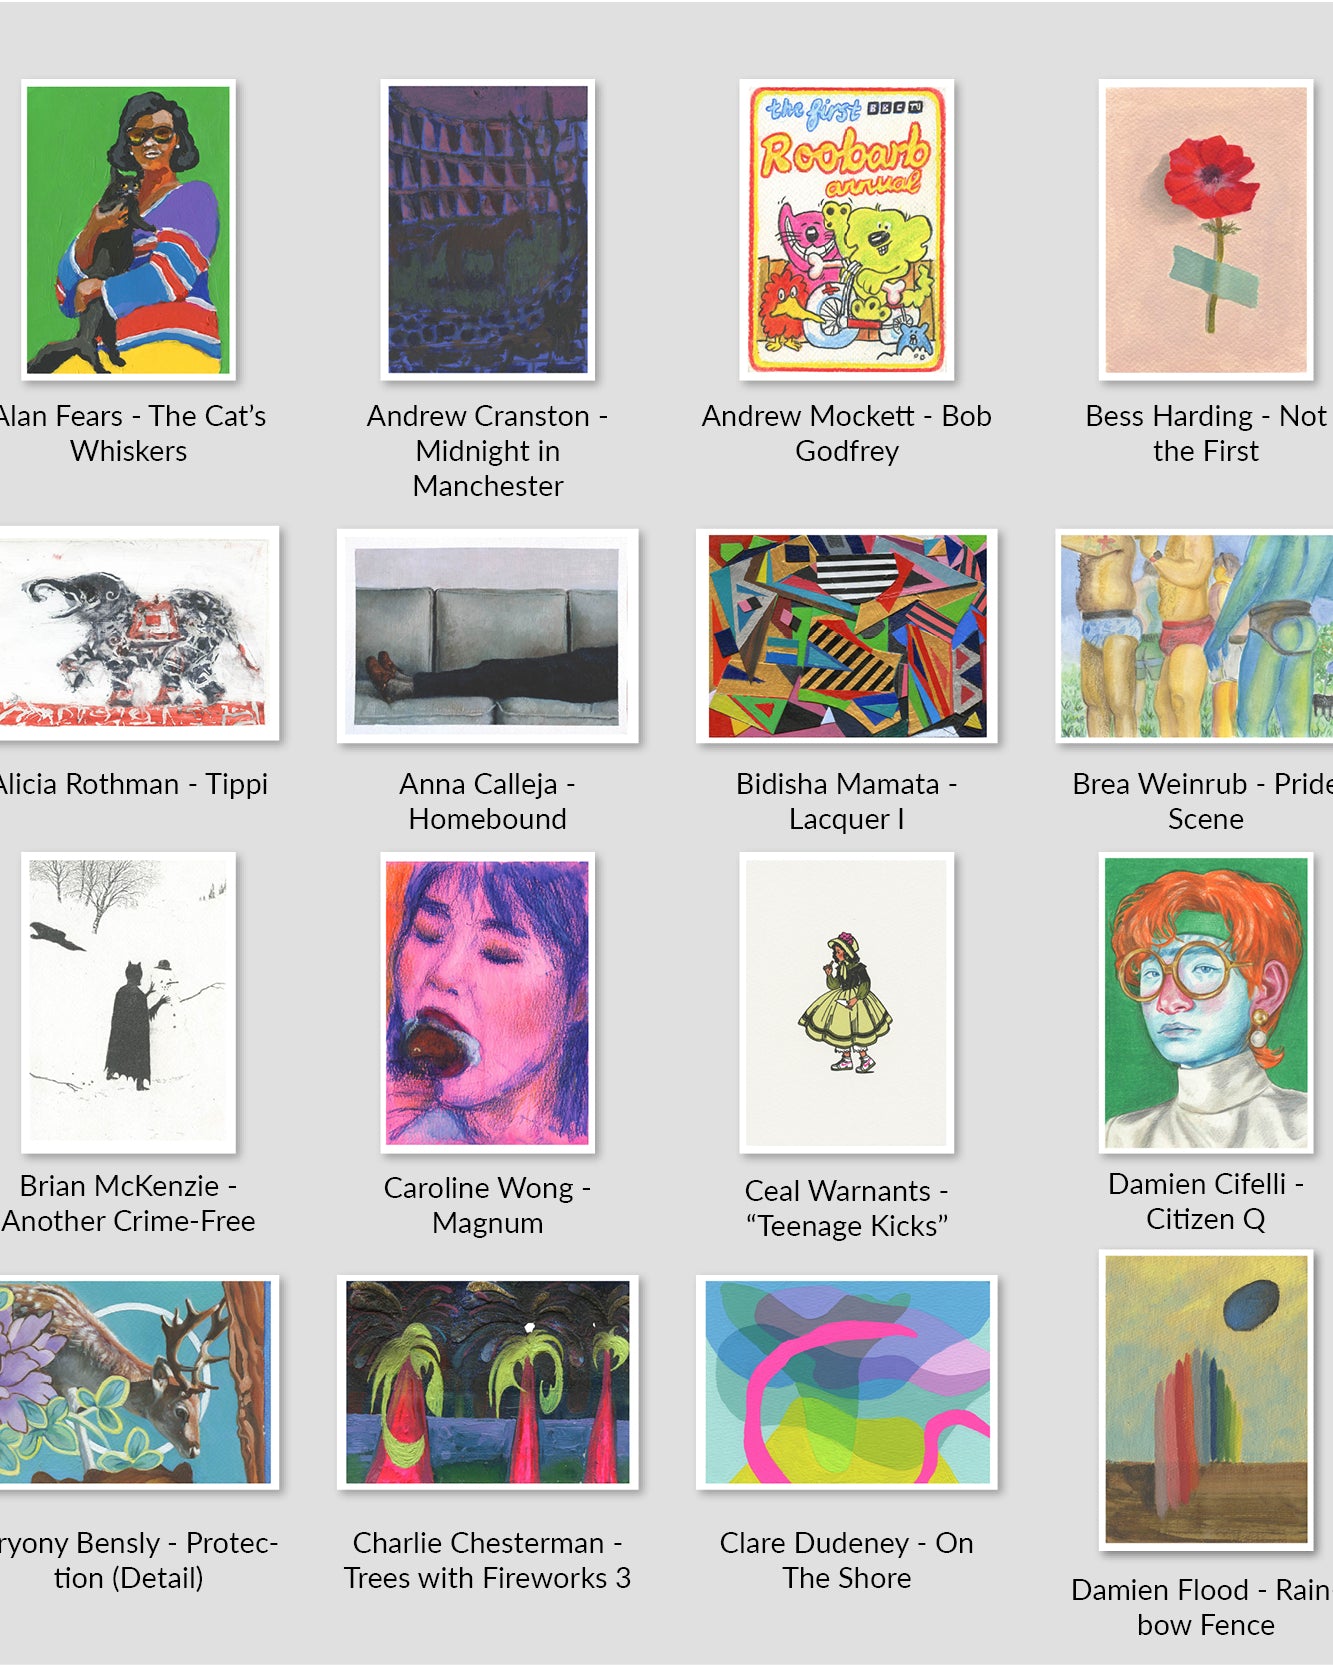Select the Roobarb annual artwork image
Viewport: 1333px width, 1667px height.
coord(846,229)
